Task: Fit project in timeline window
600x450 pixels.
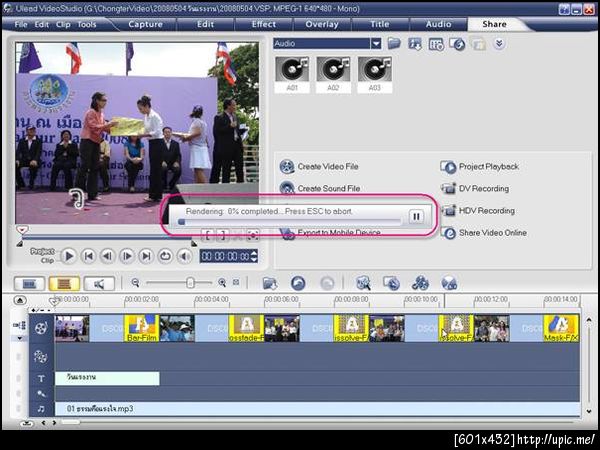Action: (x=236, y=282)
